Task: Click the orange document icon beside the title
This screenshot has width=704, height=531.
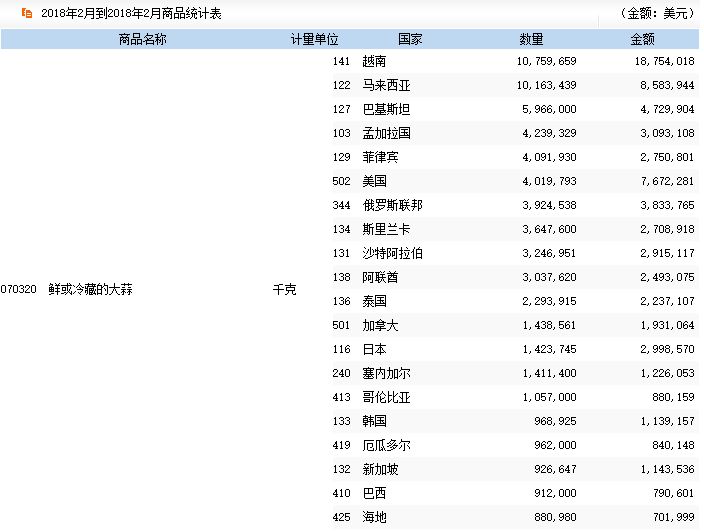Action: click(27, 13)
